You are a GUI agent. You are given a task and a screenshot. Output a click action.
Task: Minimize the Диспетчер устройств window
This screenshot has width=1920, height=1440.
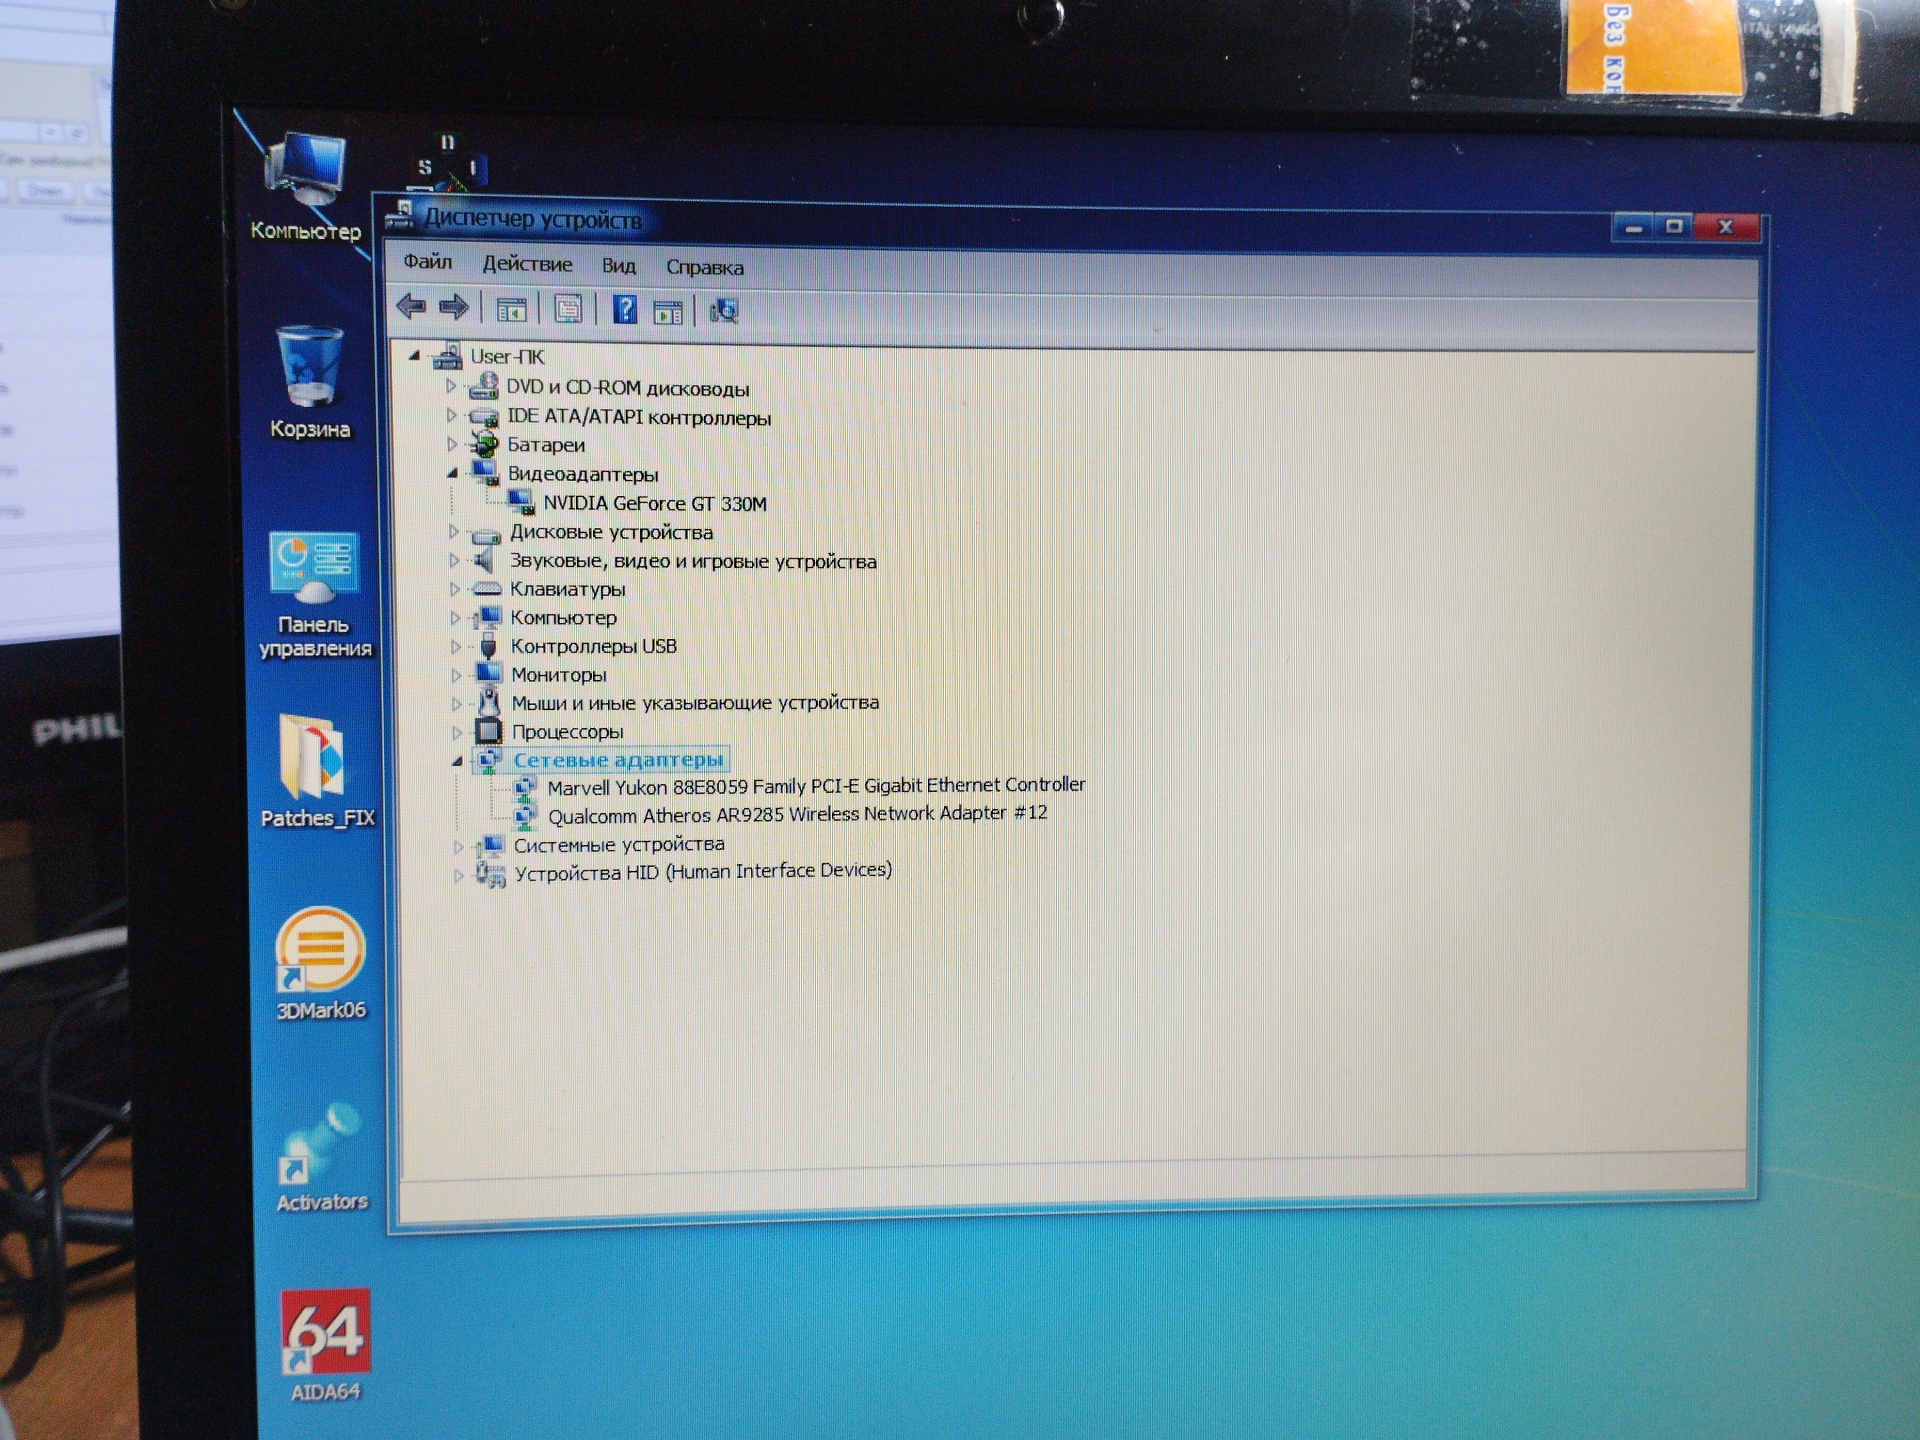[x=1634, y=228]
